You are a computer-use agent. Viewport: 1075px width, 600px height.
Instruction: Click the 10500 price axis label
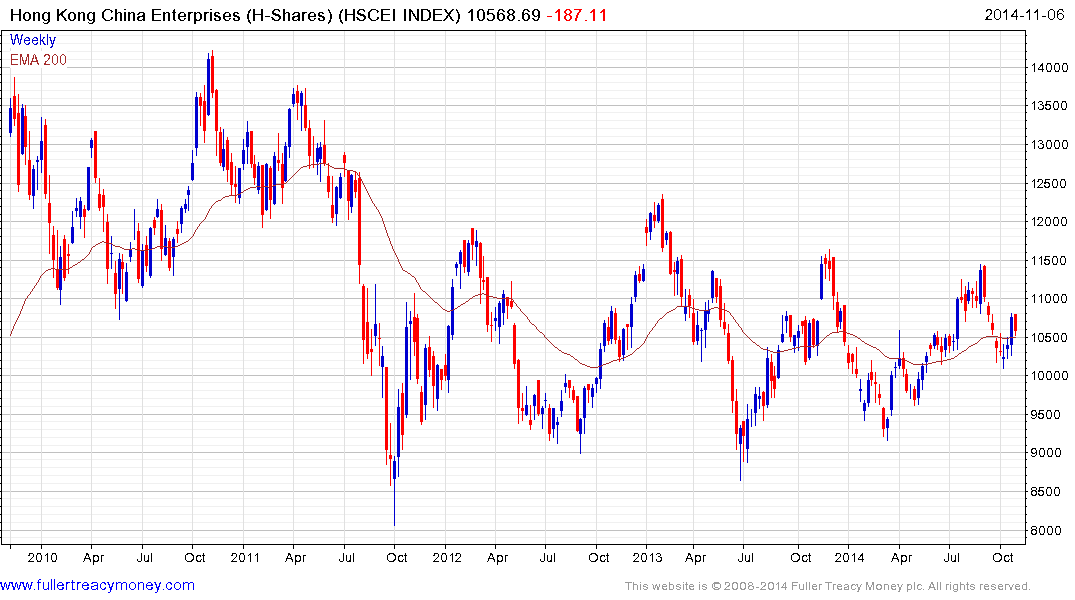point(1049,337)
